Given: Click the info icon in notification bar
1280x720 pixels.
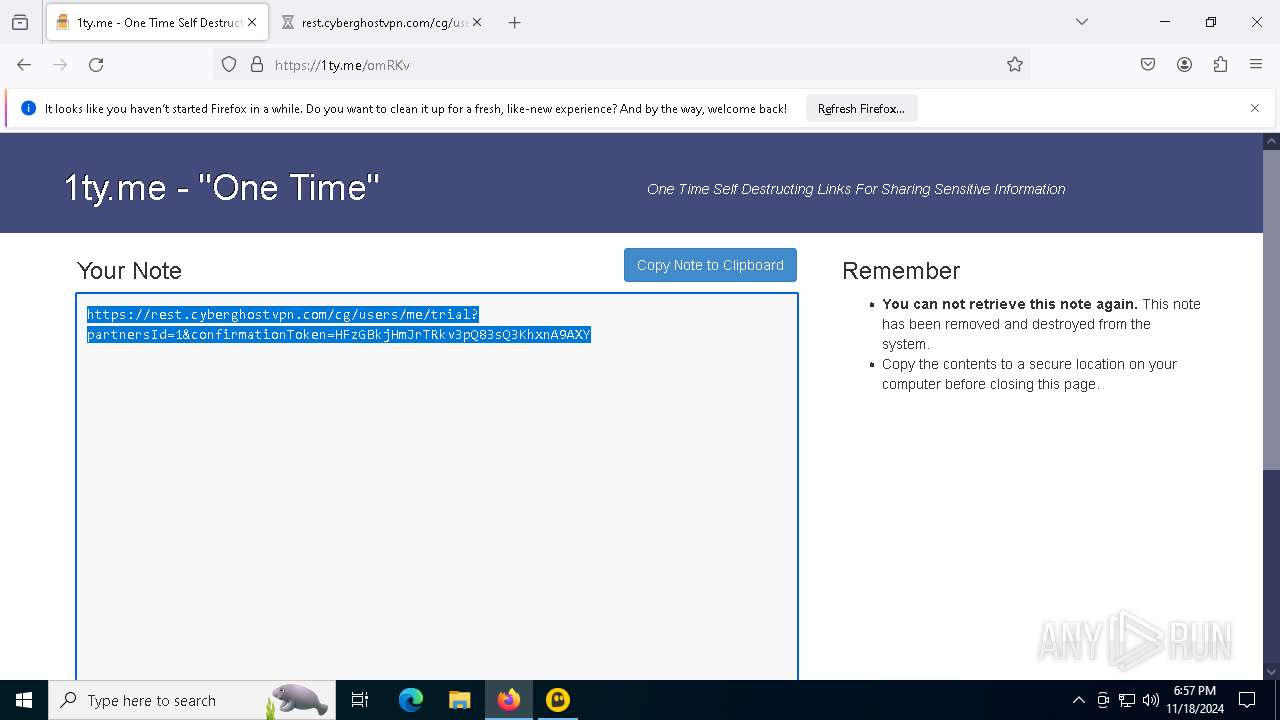Looking at the screenshot, I should [28, 108].
